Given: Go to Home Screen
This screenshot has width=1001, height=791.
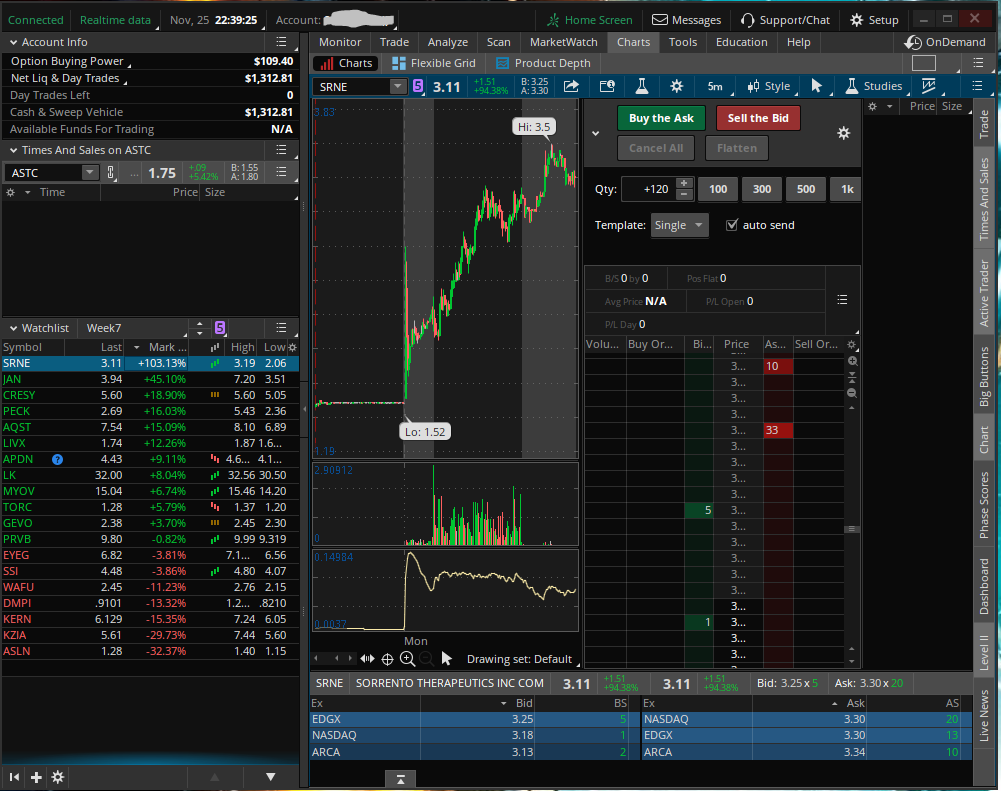Looking at the screenshot, I should 589,20.
